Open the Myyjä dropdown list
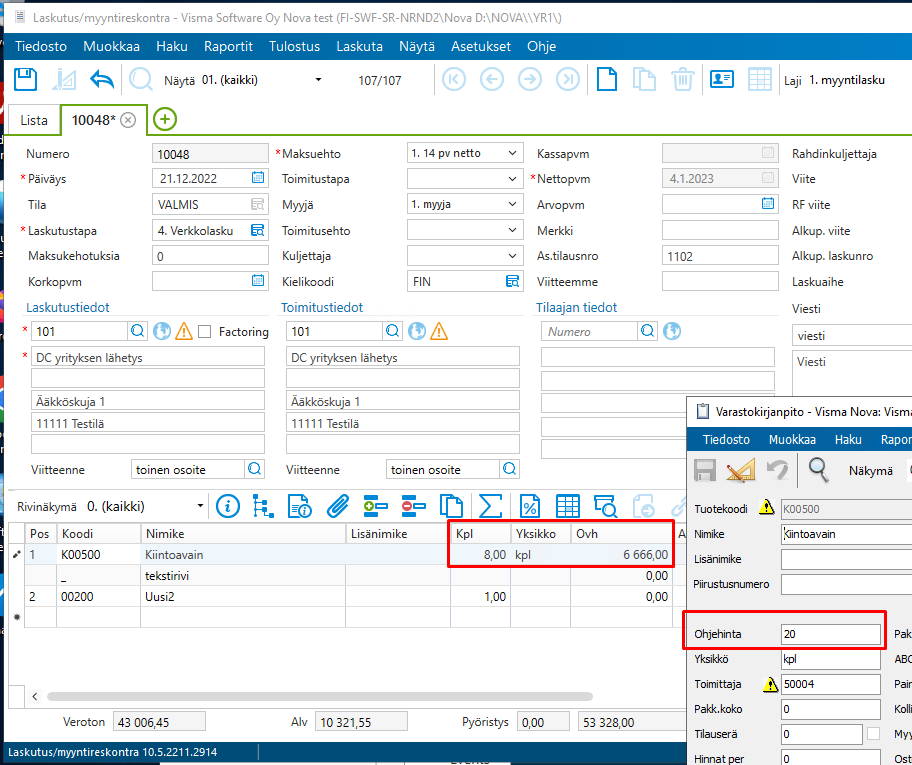 [x=512, y=205]
